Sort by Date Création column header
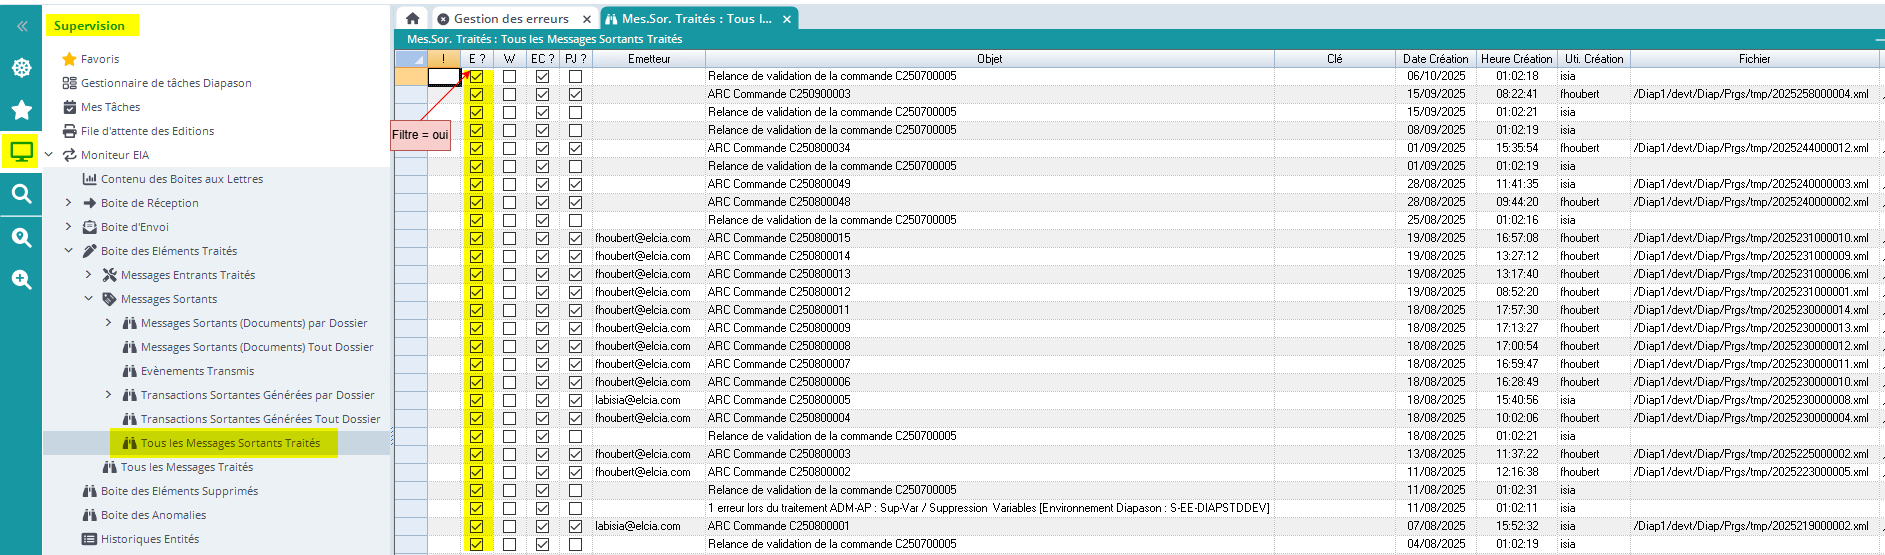This screenshot has width=1885, height=555. [x=1435, y=59]
